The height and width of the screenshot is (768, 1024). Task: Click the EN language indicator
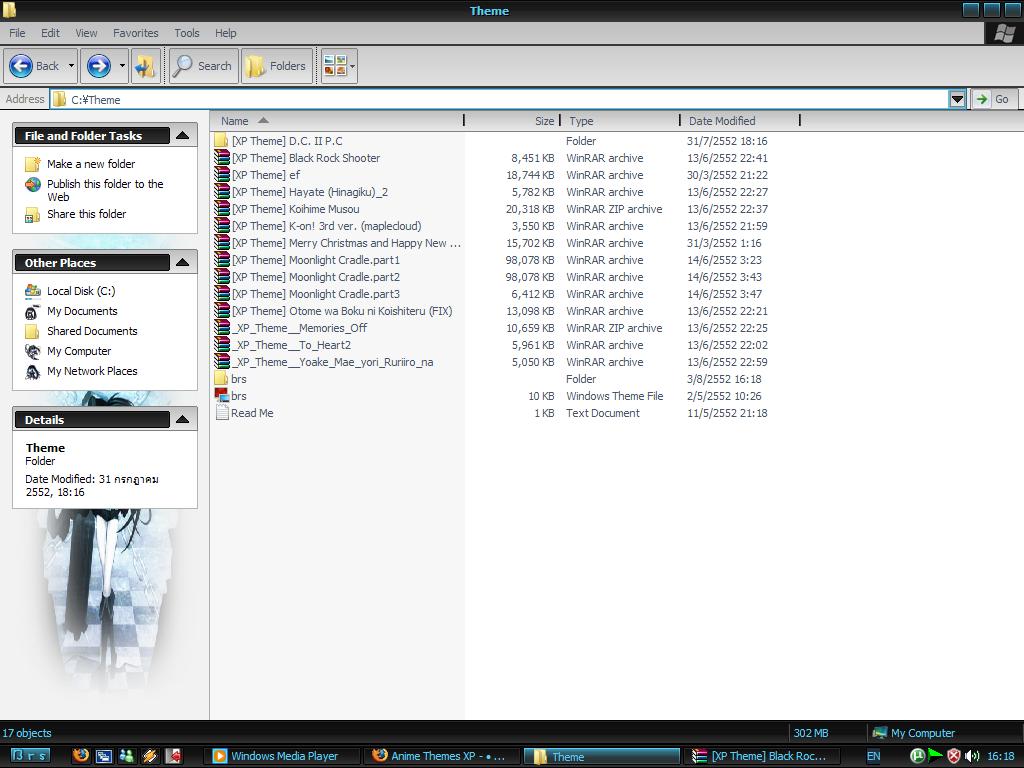pos(873,756)
